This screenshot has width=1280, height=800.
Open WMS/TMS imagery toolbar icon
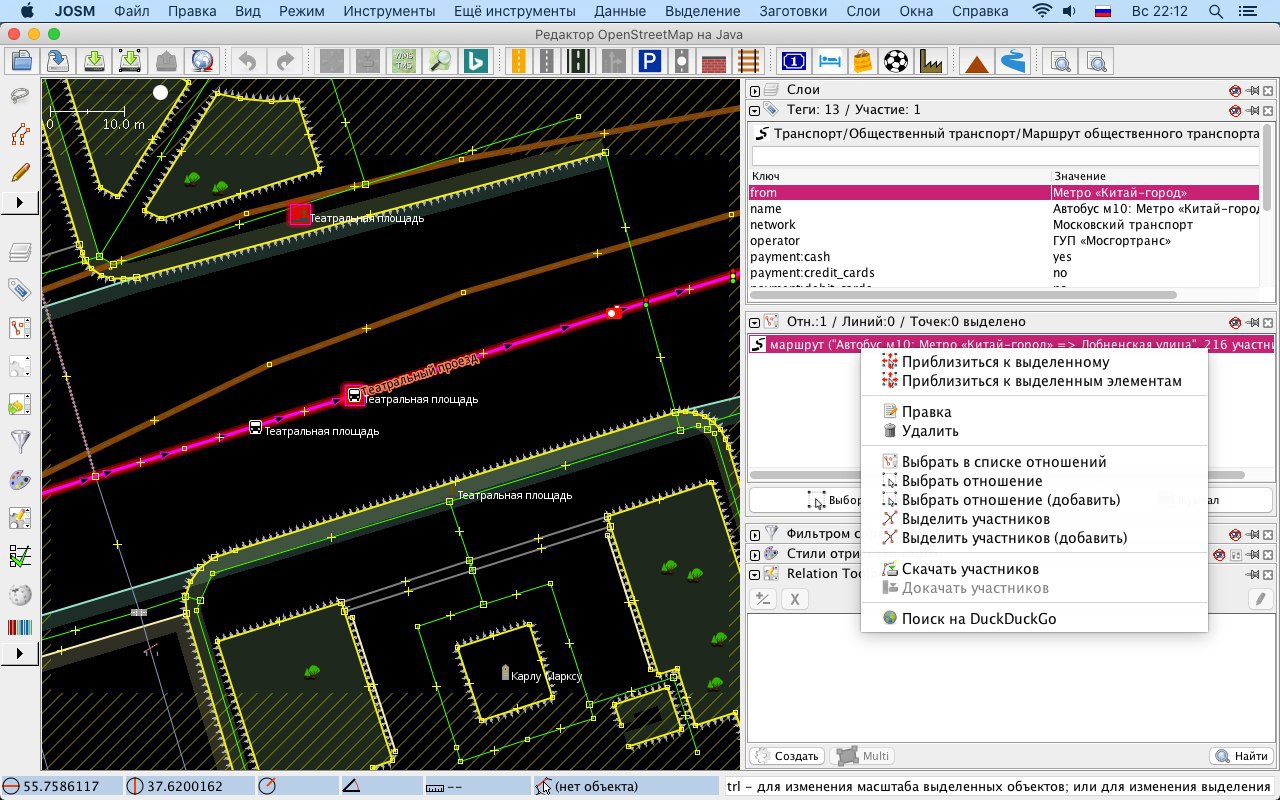[x=403, y=61]
